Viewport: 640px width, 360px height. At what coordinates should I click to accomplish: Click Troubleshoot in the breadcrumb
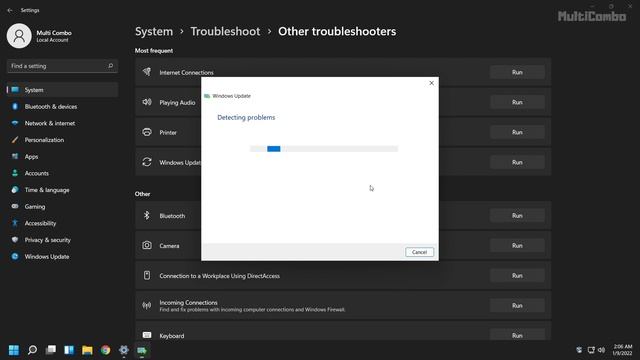(225, 31)
